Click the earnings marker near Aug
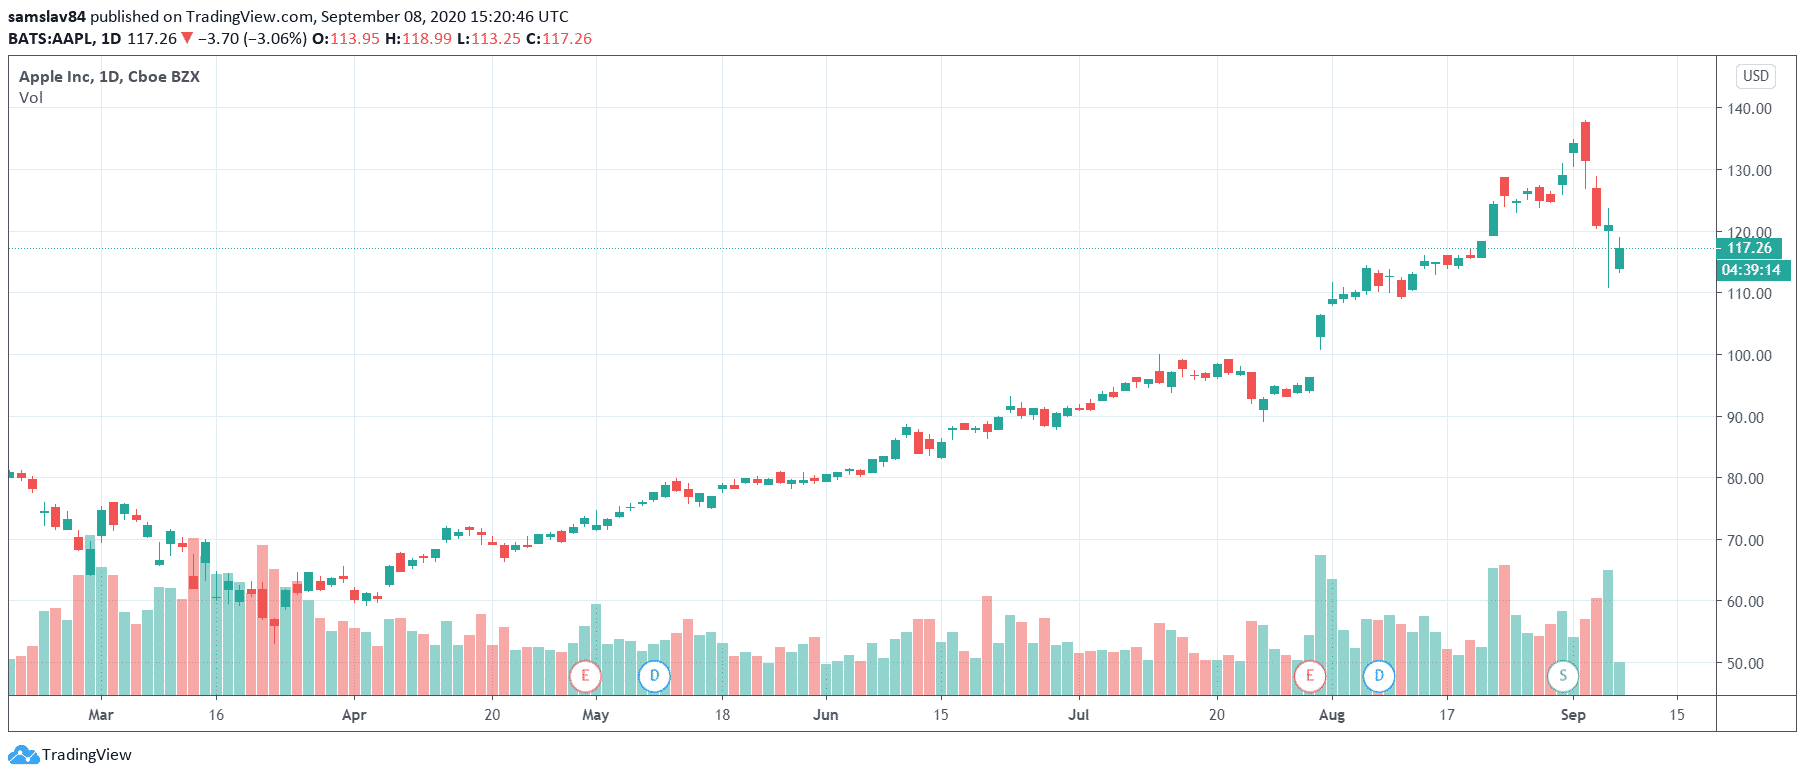Screen dimensions: 1805x778 (1309, 676)
